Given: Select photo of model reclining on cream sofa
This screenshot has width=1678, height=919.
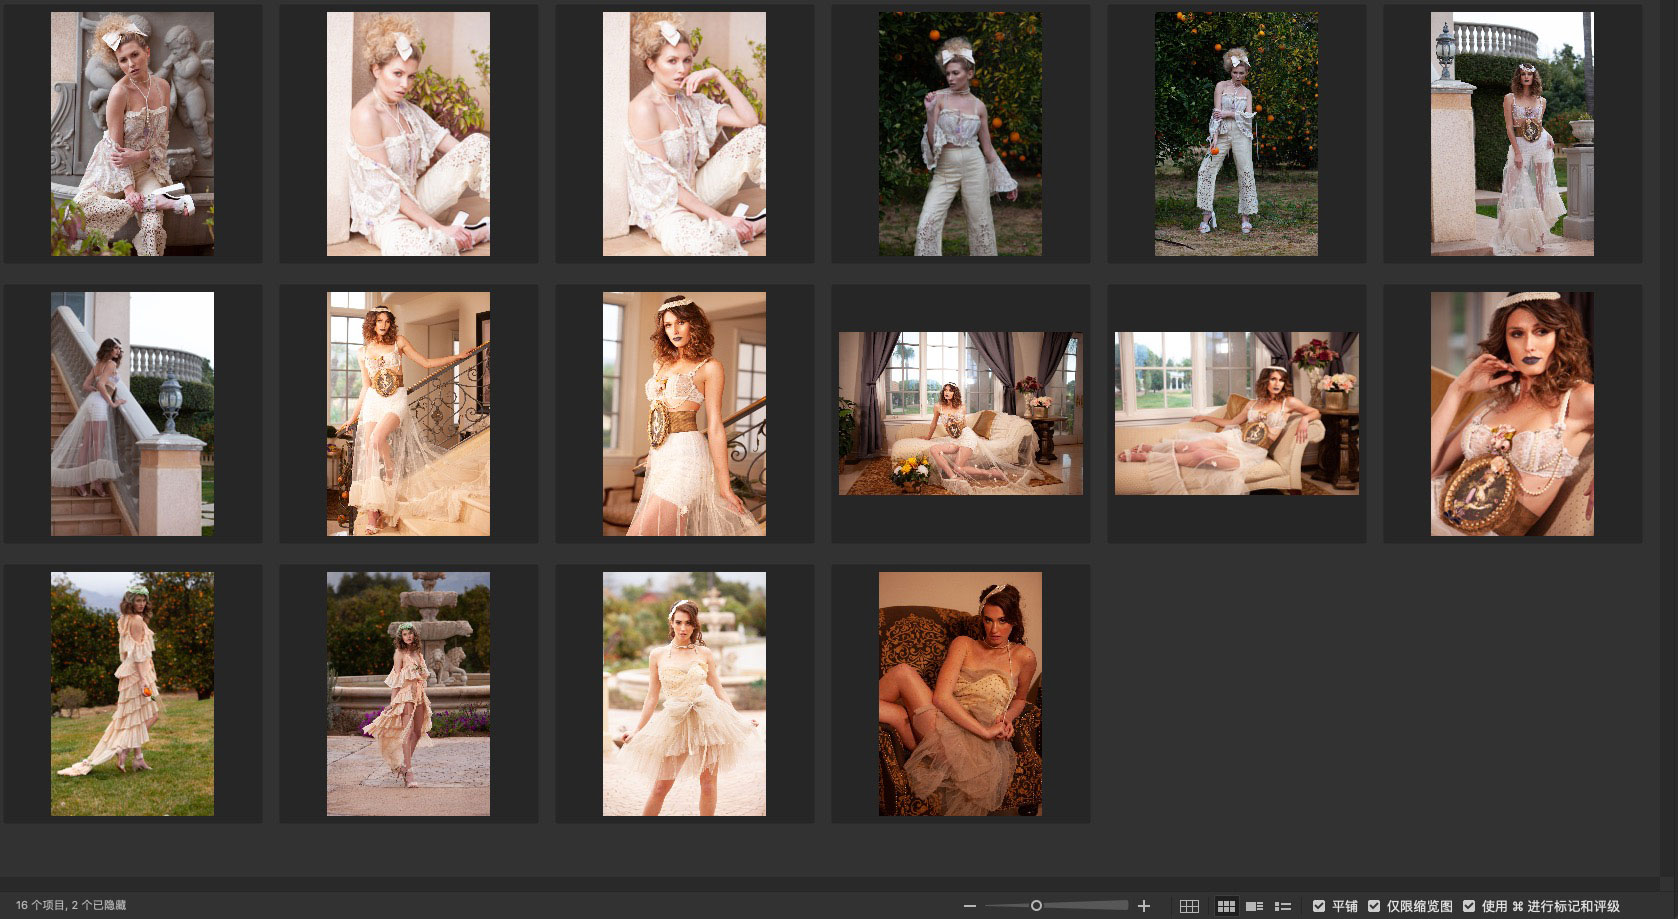Looking at the screenshot, I should pyautogui.click(x=1236, y=414).
